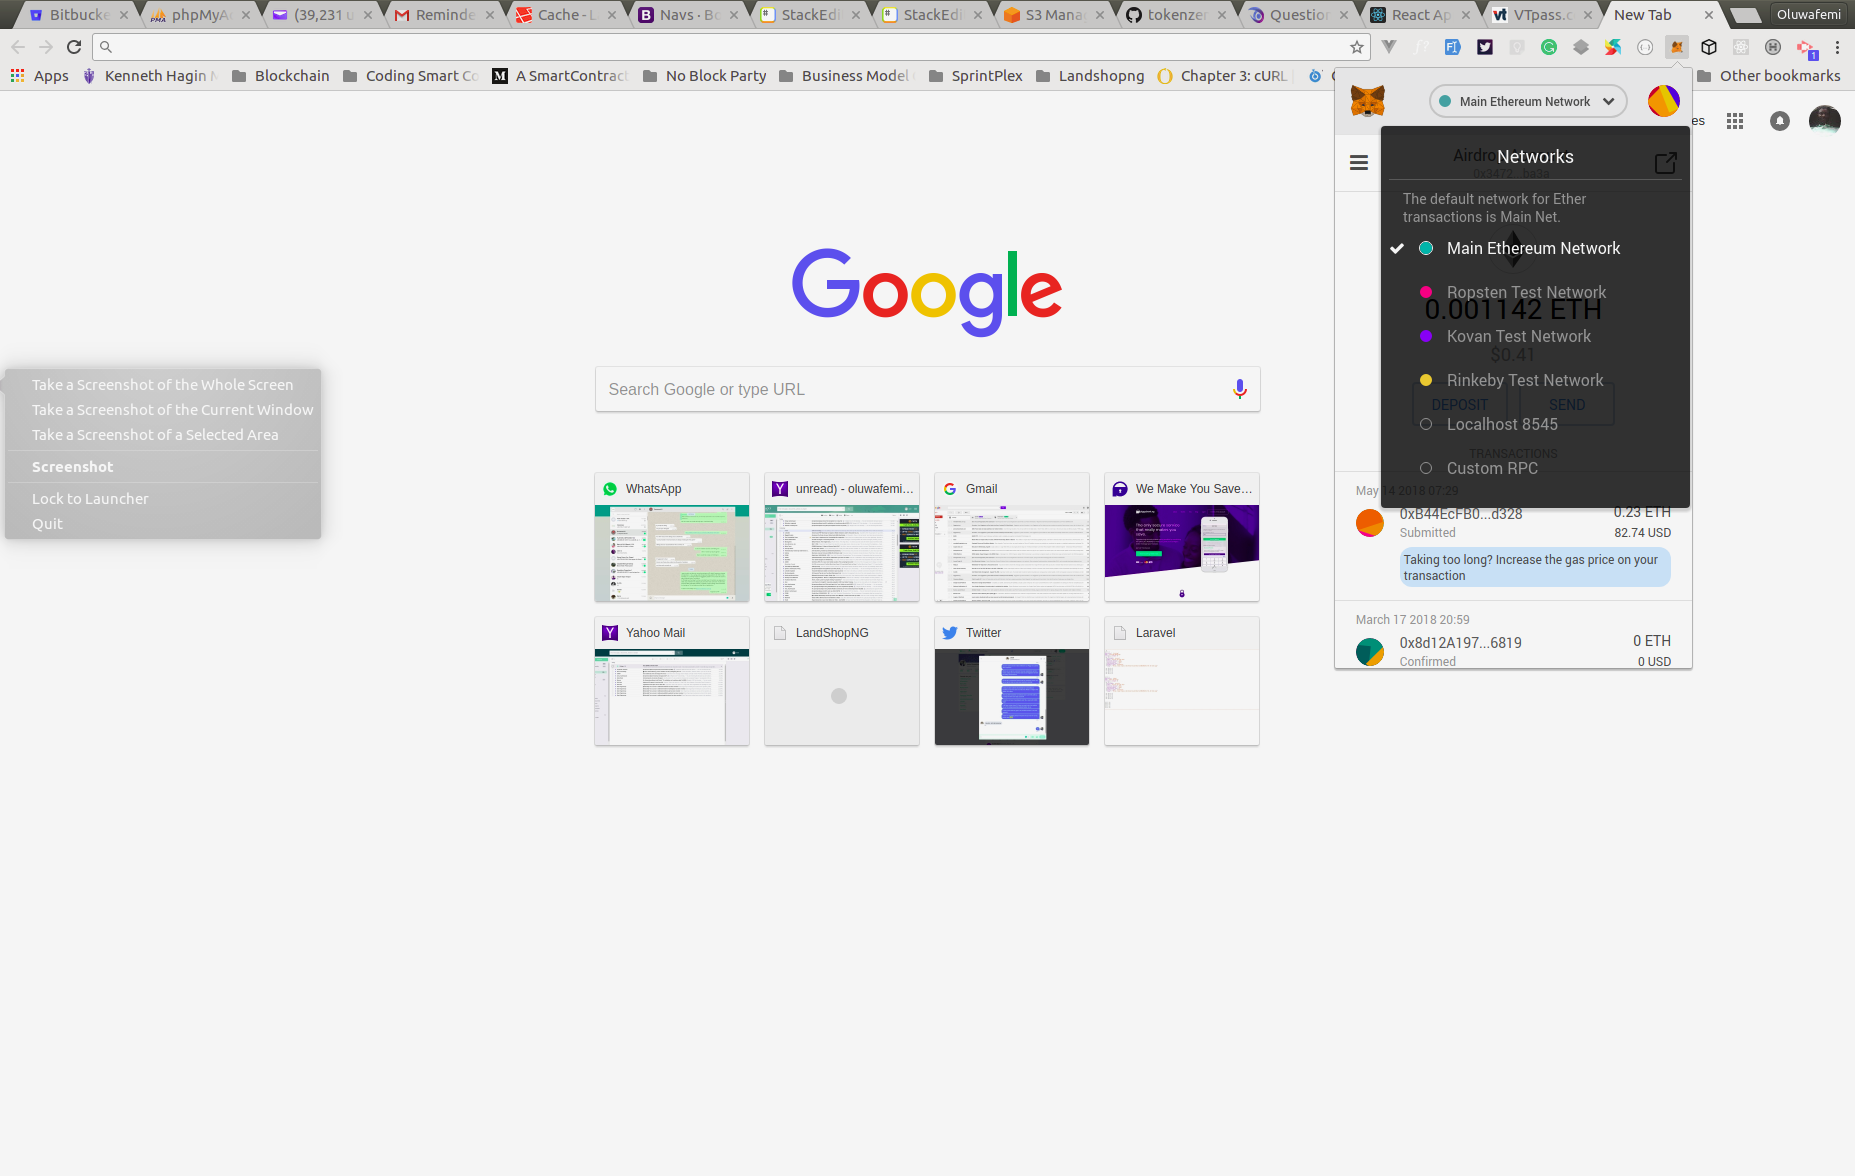This screenshot has width=1855, height=1176.
Task: Click the Networks popout external-link icon
Action: 1665,163
